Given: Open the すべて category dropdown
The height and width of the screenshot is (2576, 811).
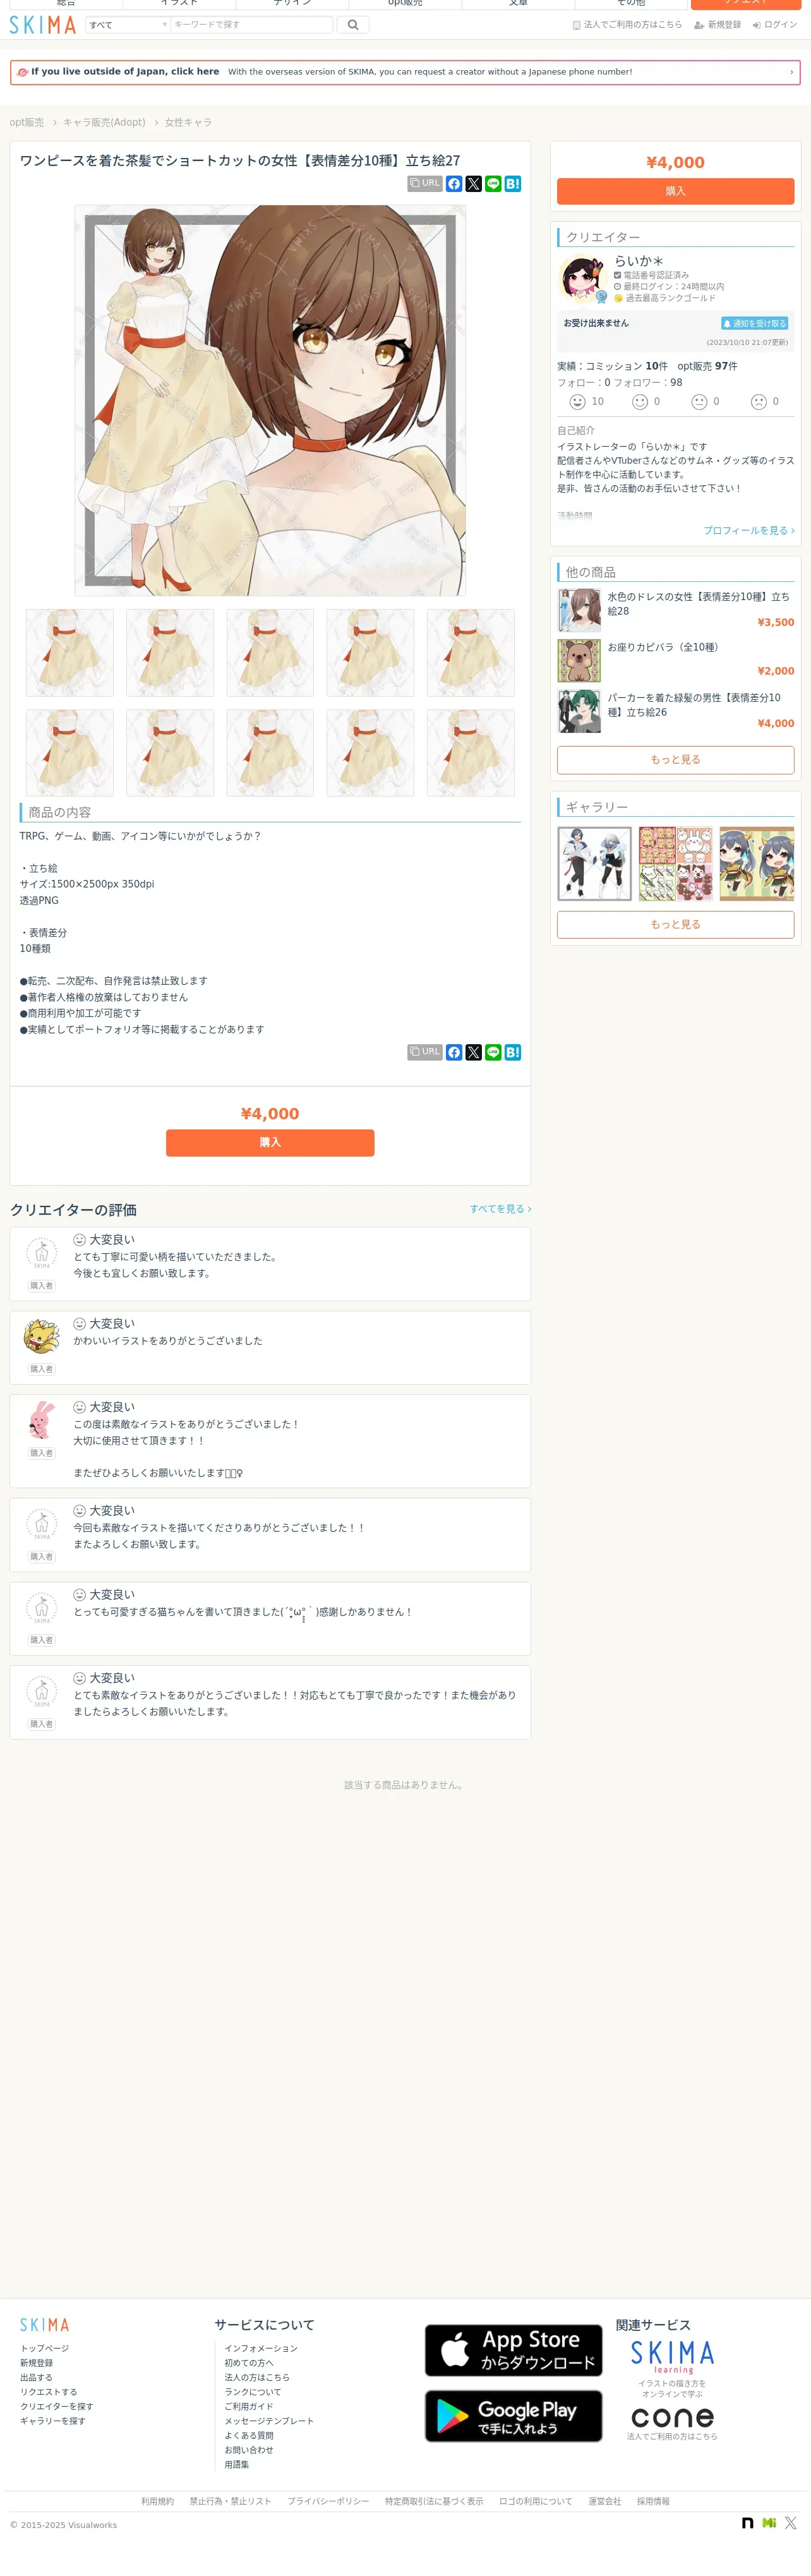Looking at the screenshot, I should click(x=128, y=24).
